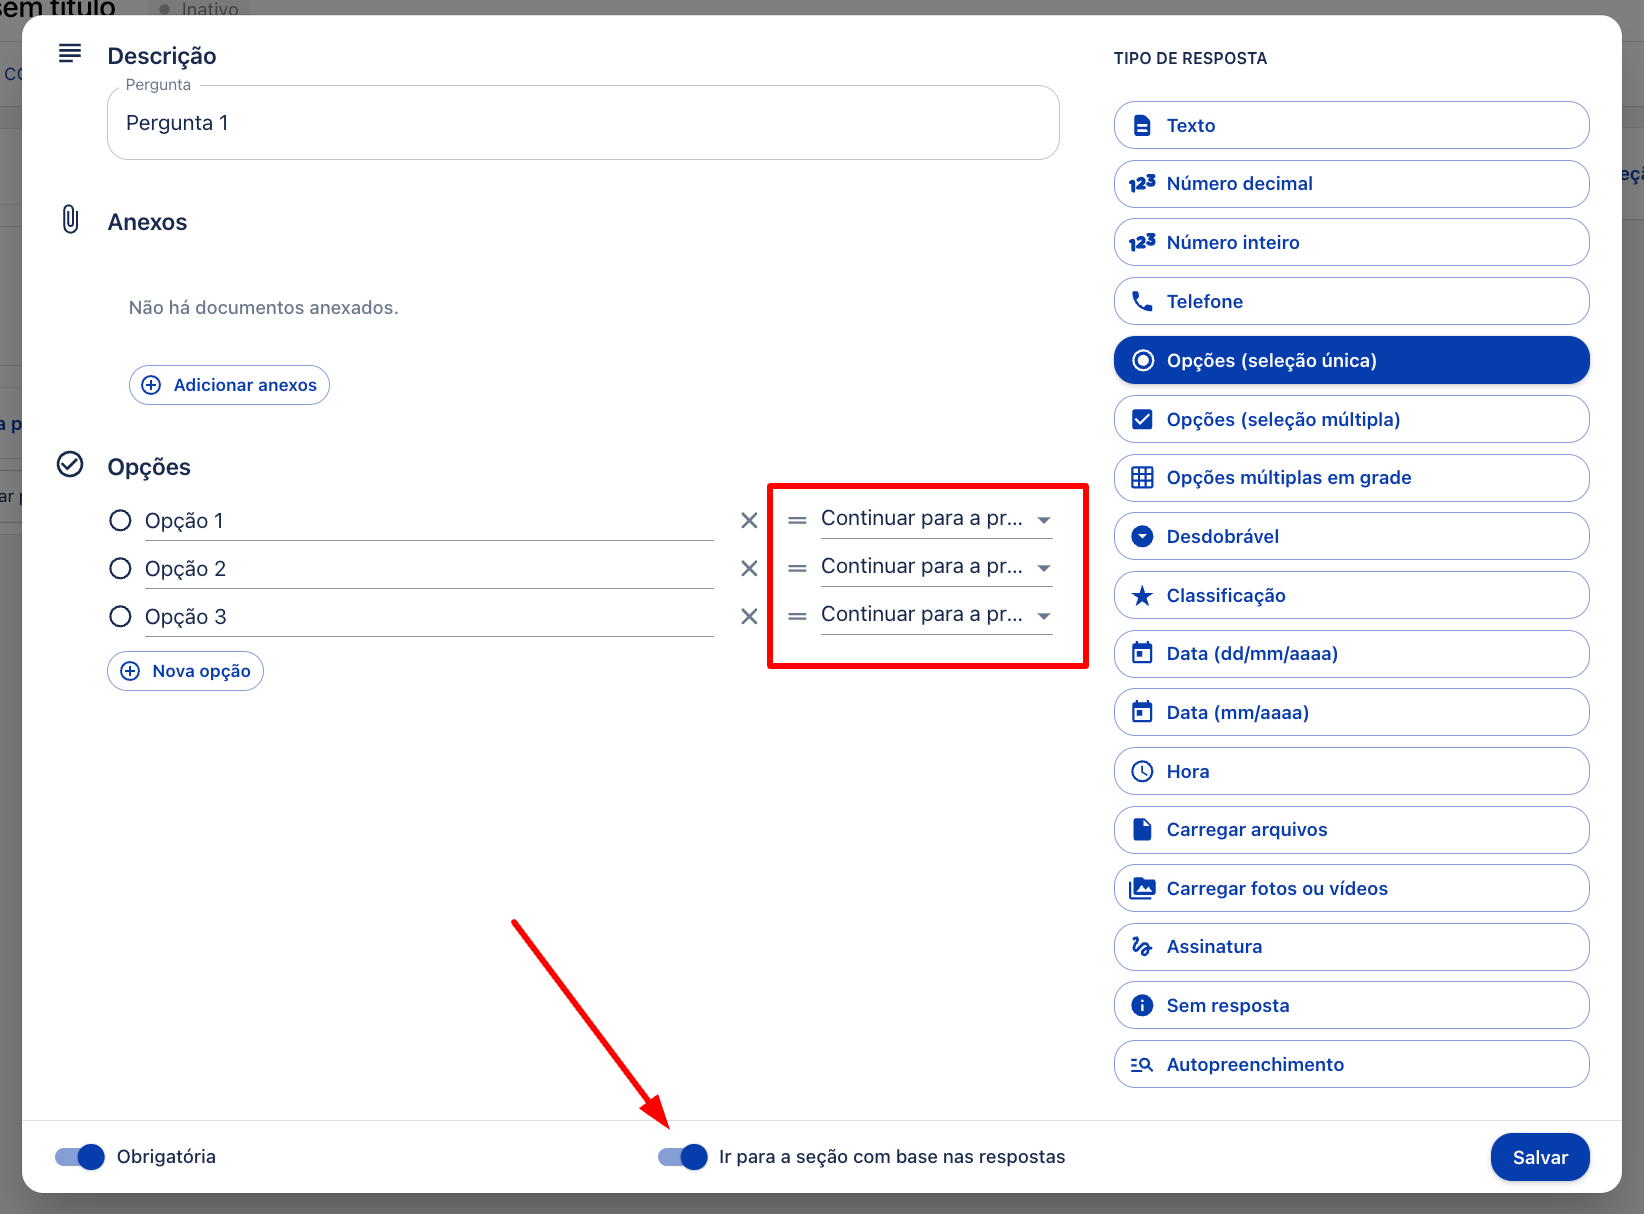Choose Opções (seleção múltipla) response type
This screenshot has height=1214, width=1644.
point(1351,419)
